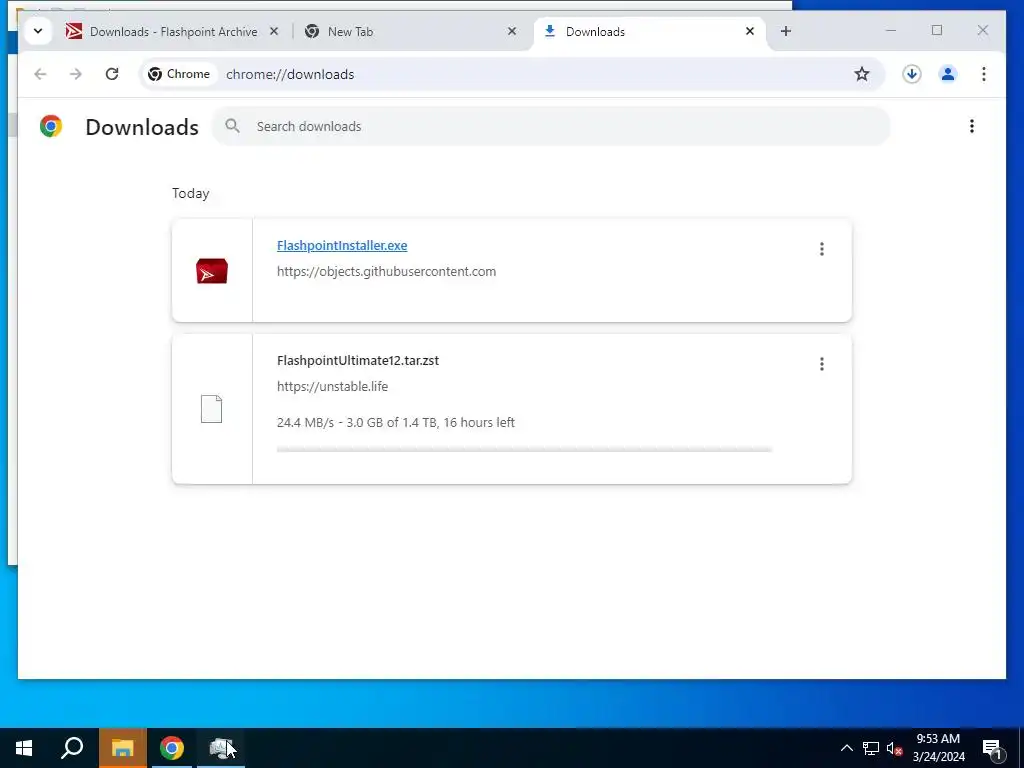Open more actions for FlashpointUltimate12.tar.zst
This screenshot has height=768, width=1024.
click(x=822, y=364)
